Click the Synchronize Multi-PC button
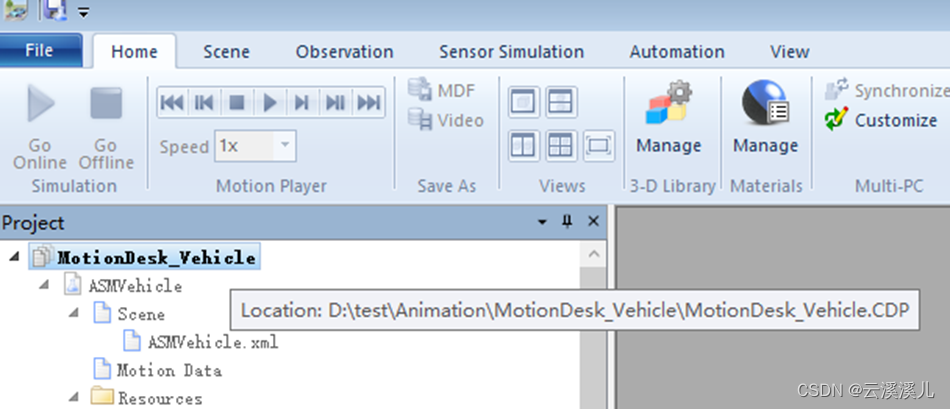Viewport: 950px width, 409px height. pyautogui.click(x=887, y=91)
